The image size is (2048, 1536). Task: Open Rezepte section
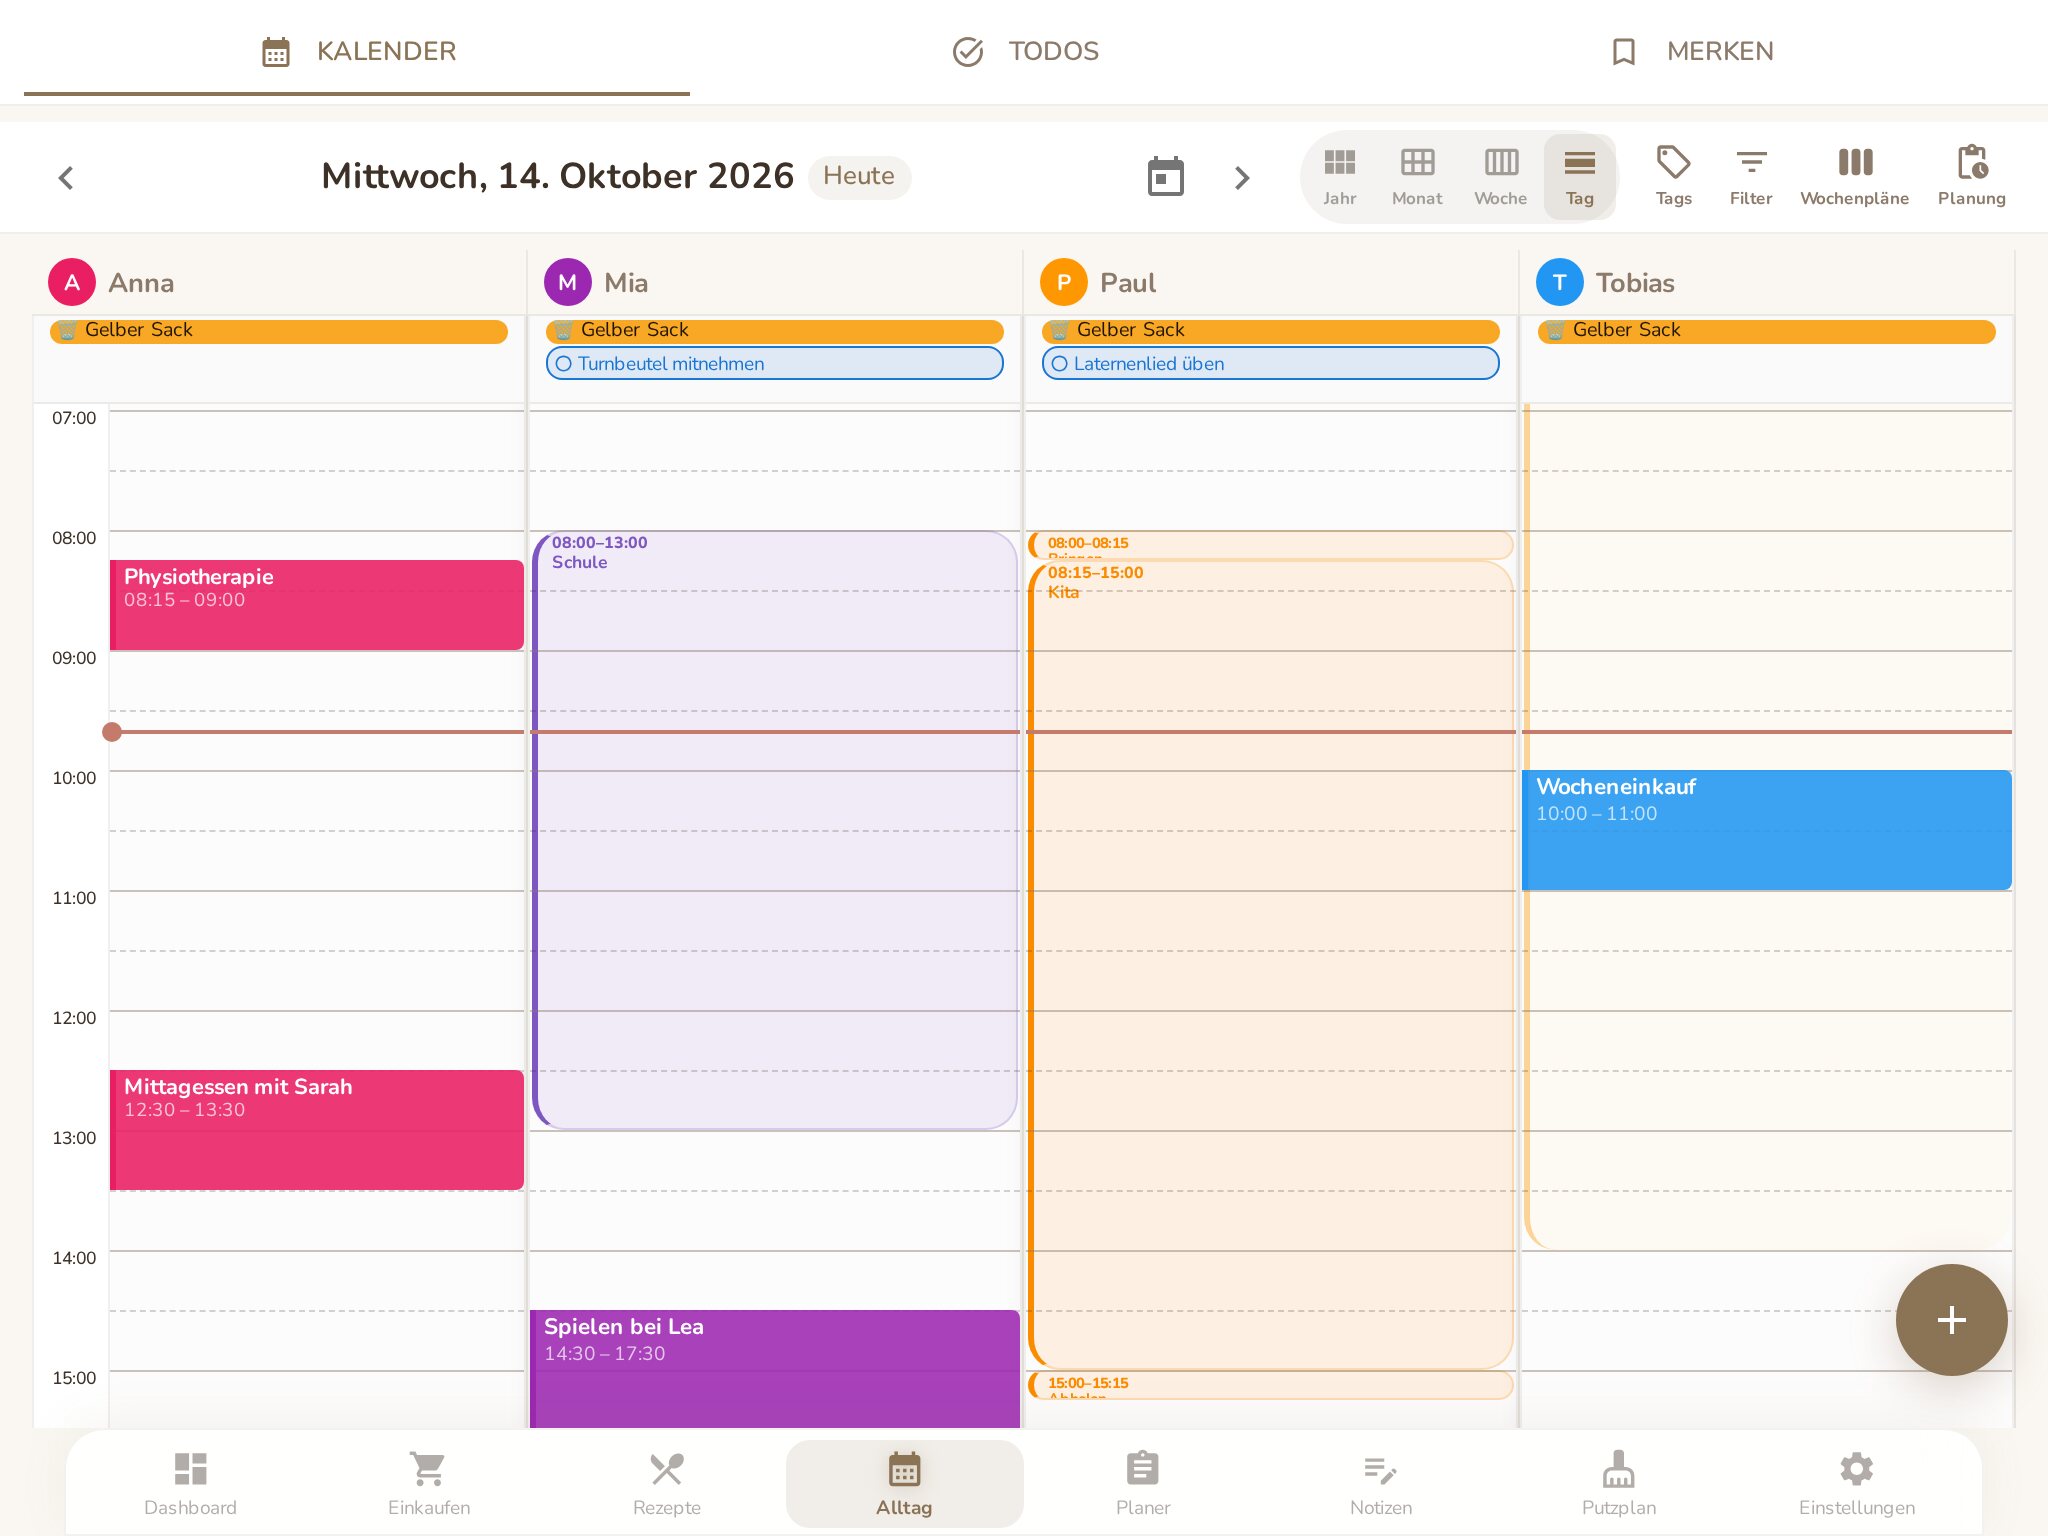pos(667,1484)
